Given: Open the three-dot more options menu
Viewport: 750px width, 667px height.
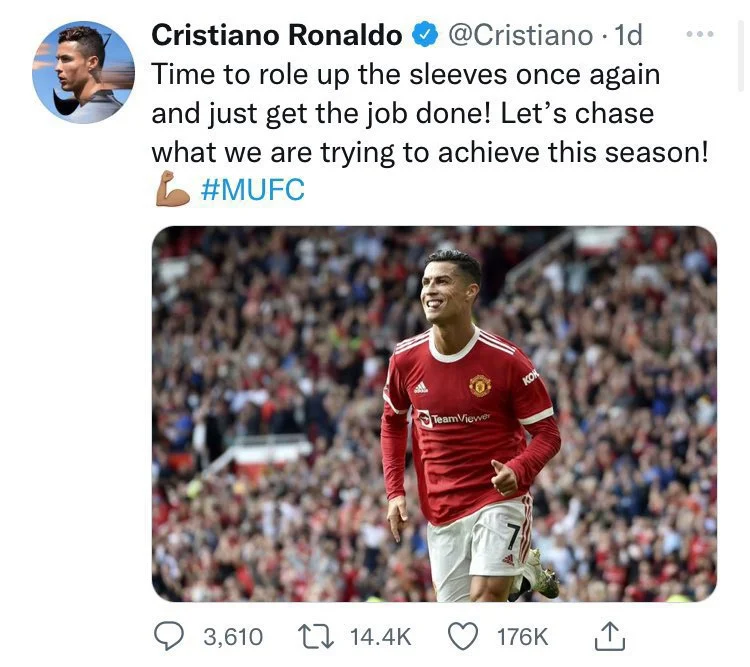Looking at the screenshot, I should (700, 34).
